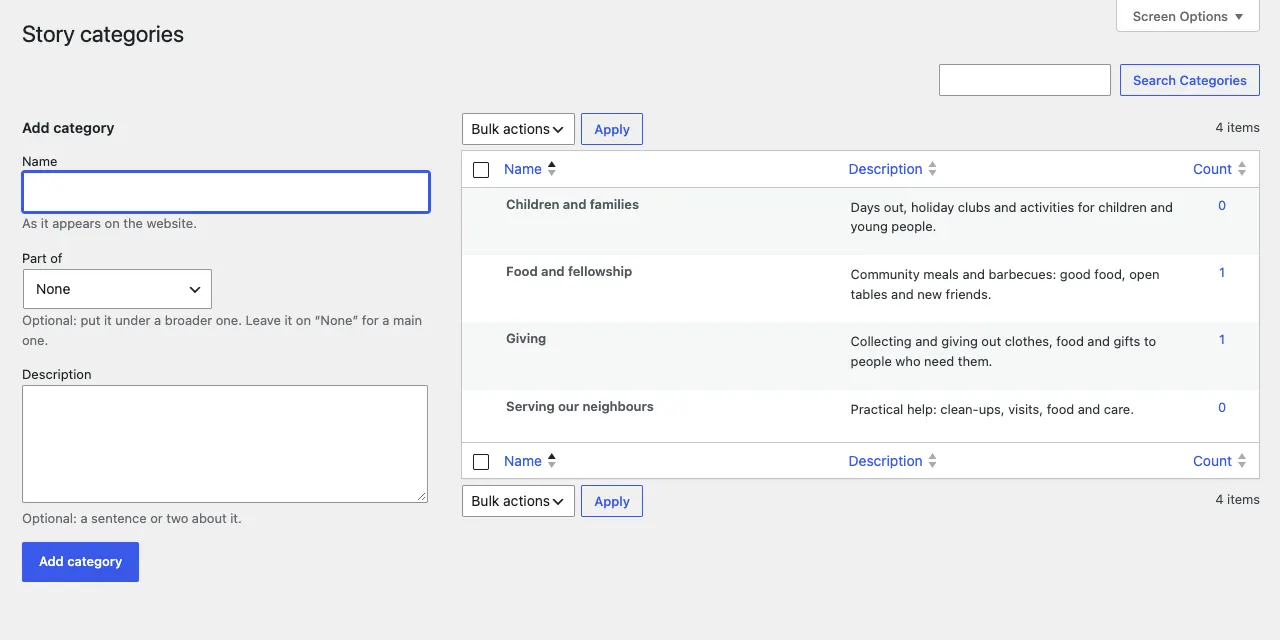Click the Search Categories button
The width and height of the screenshot is (1280, 640).
click(x=1189, y=80)
